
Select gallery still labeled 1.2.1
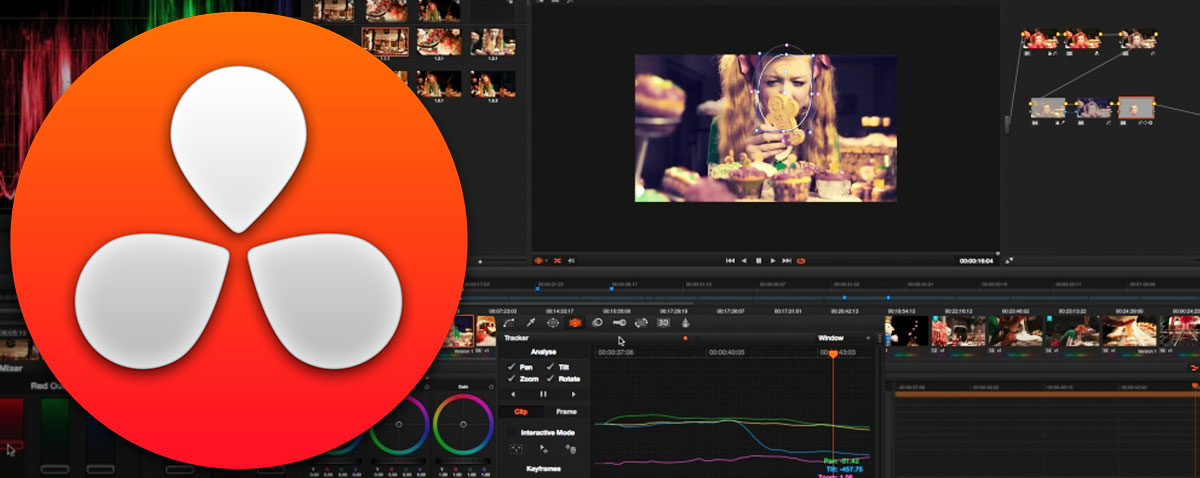pyautogui.click(x=439, y=41)
